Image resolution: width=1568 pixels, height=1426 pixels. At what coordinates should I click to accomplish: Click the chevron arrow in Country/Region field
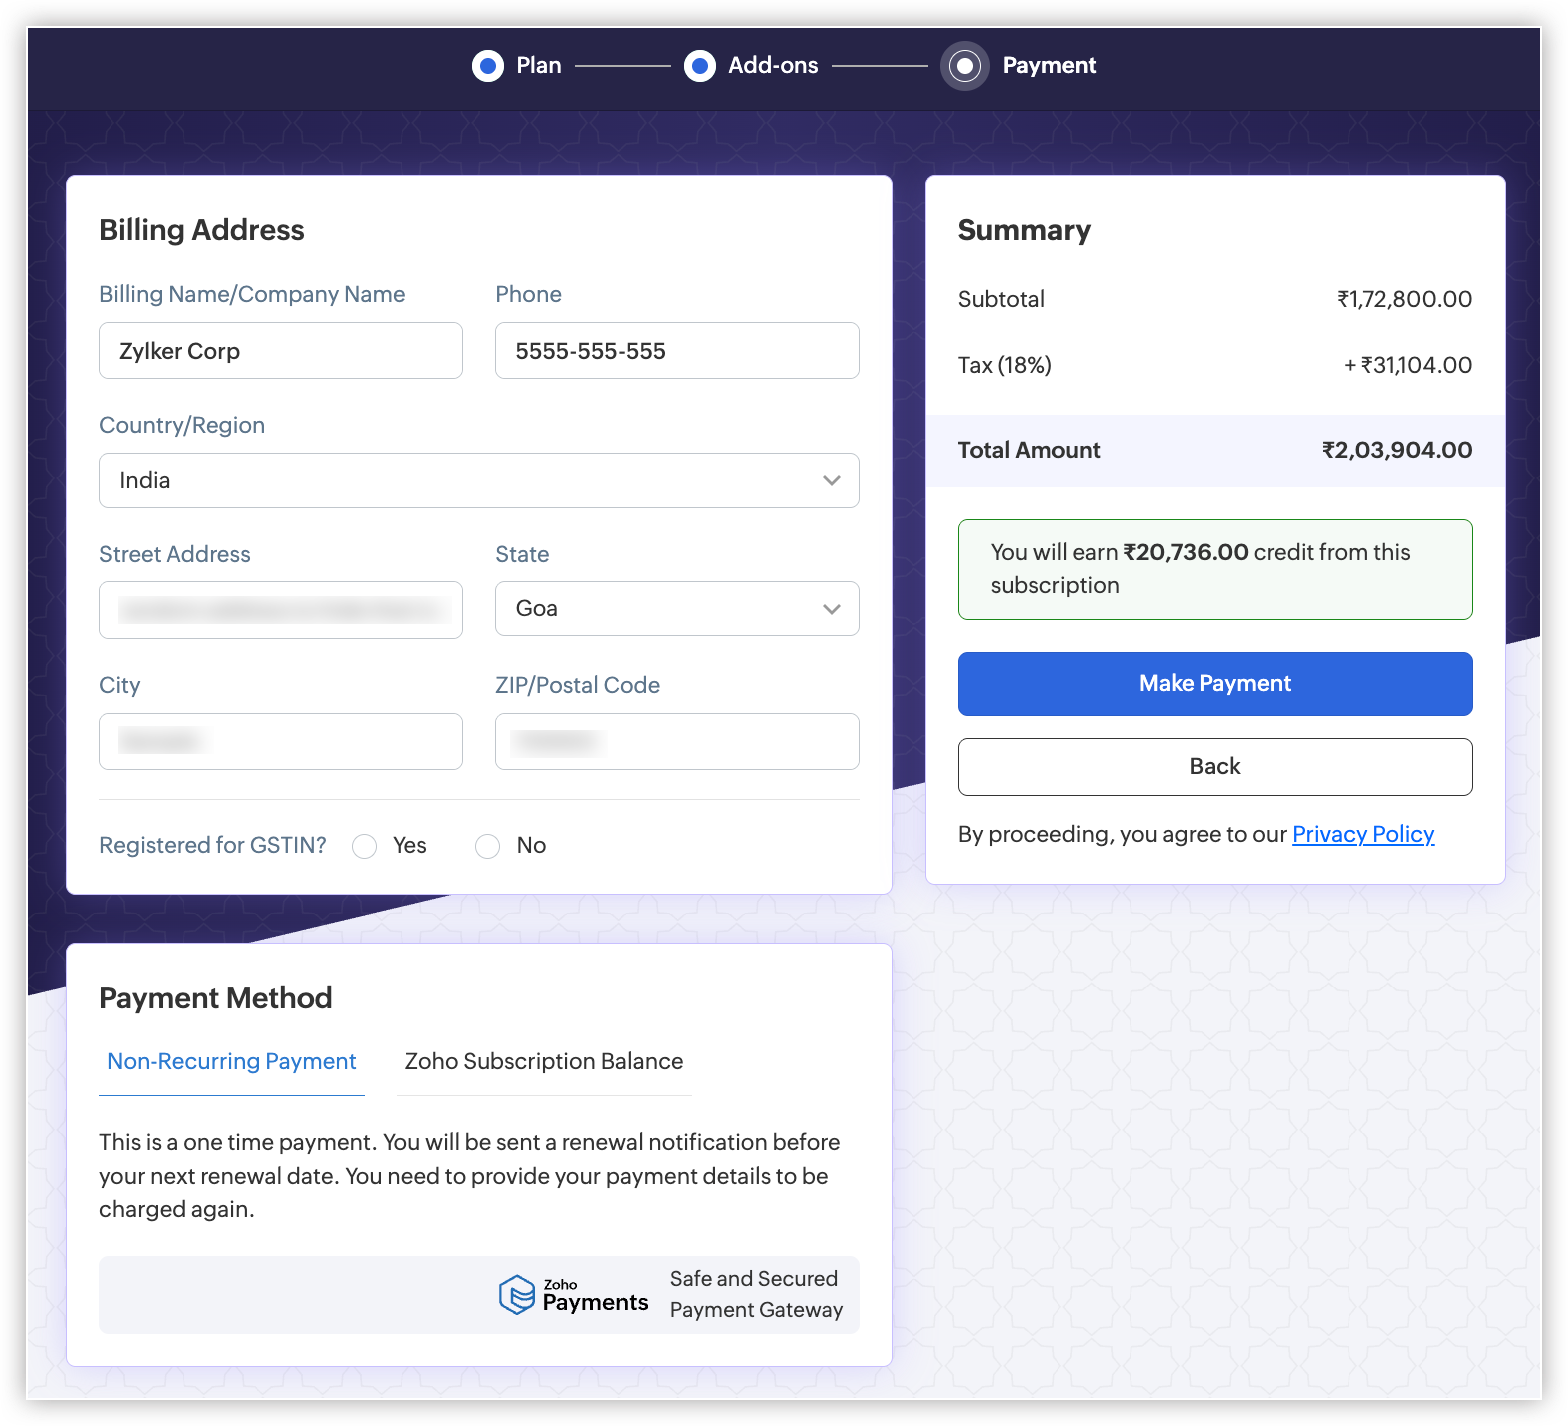[x=831, y=481]
